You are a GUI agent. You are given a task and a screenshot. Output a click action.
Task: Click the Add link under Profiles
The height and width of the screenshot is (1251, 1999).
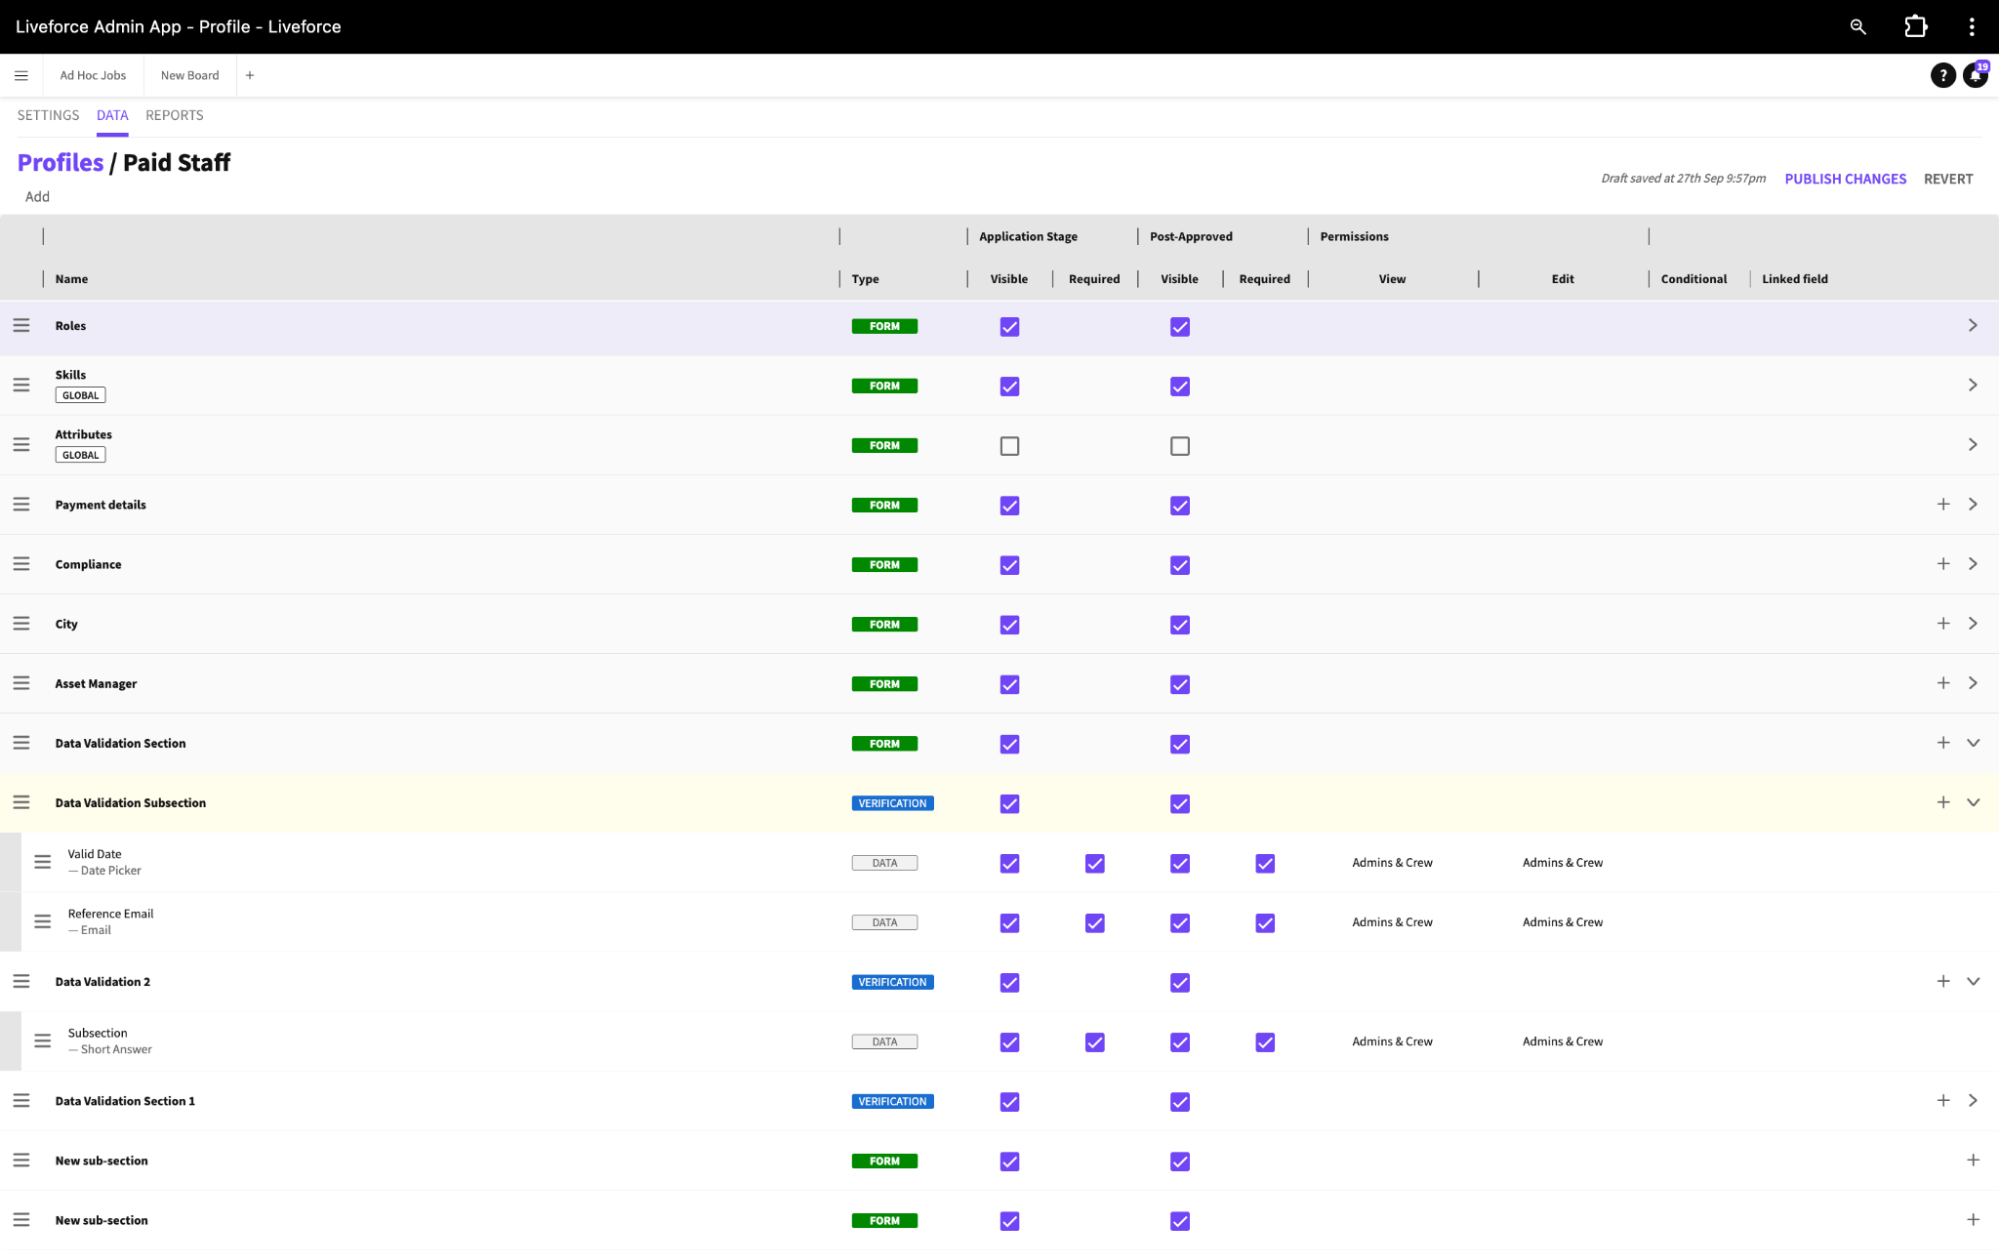click(x=37, y=197)
